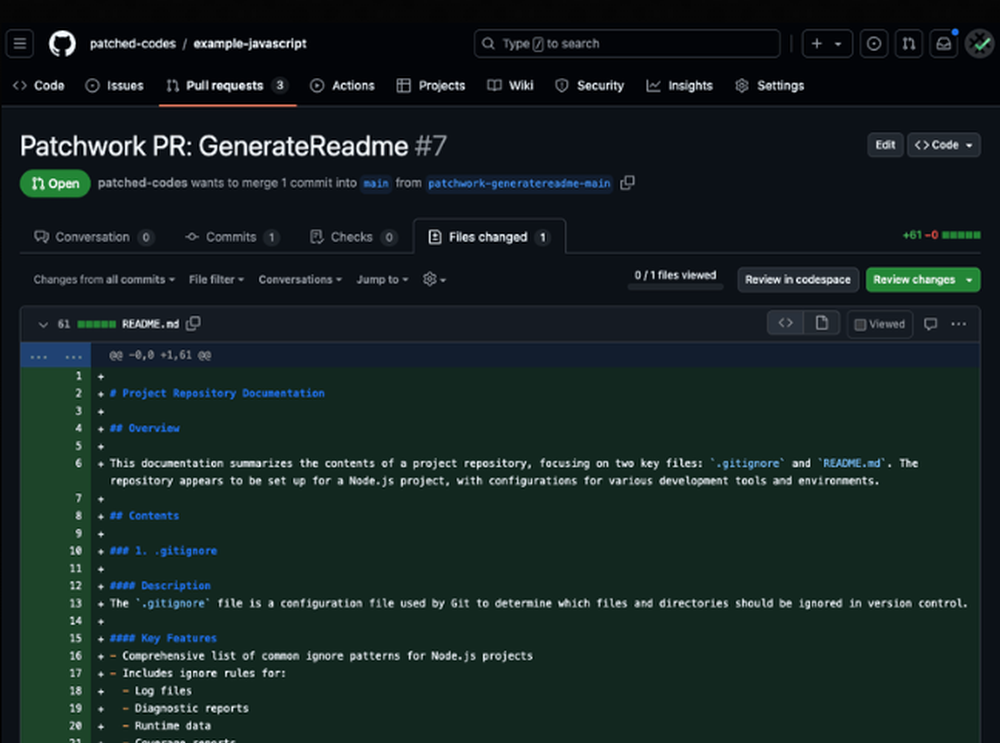
Task: Click the '#### Key Features' diff line
Action: [x=163, y=638]
